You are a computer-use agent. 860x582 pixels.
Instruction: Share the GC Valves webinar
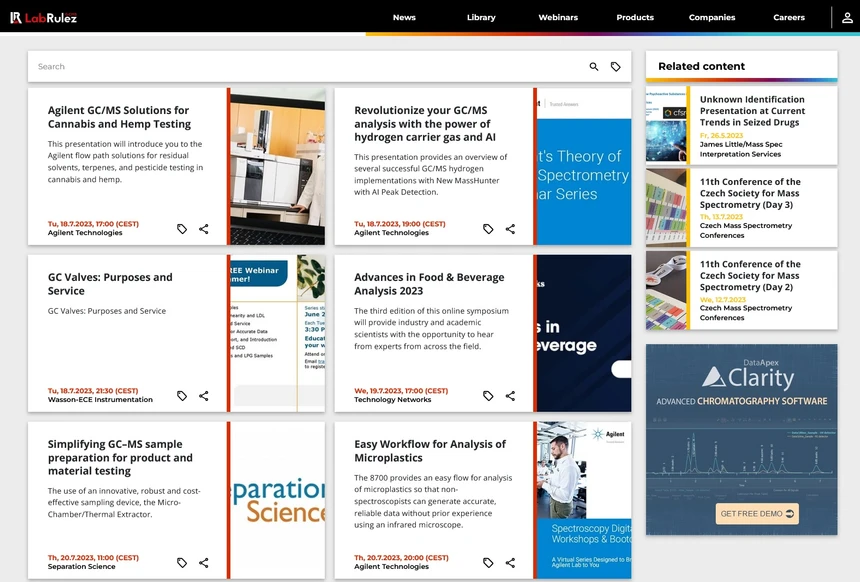(x=203, y=395)
